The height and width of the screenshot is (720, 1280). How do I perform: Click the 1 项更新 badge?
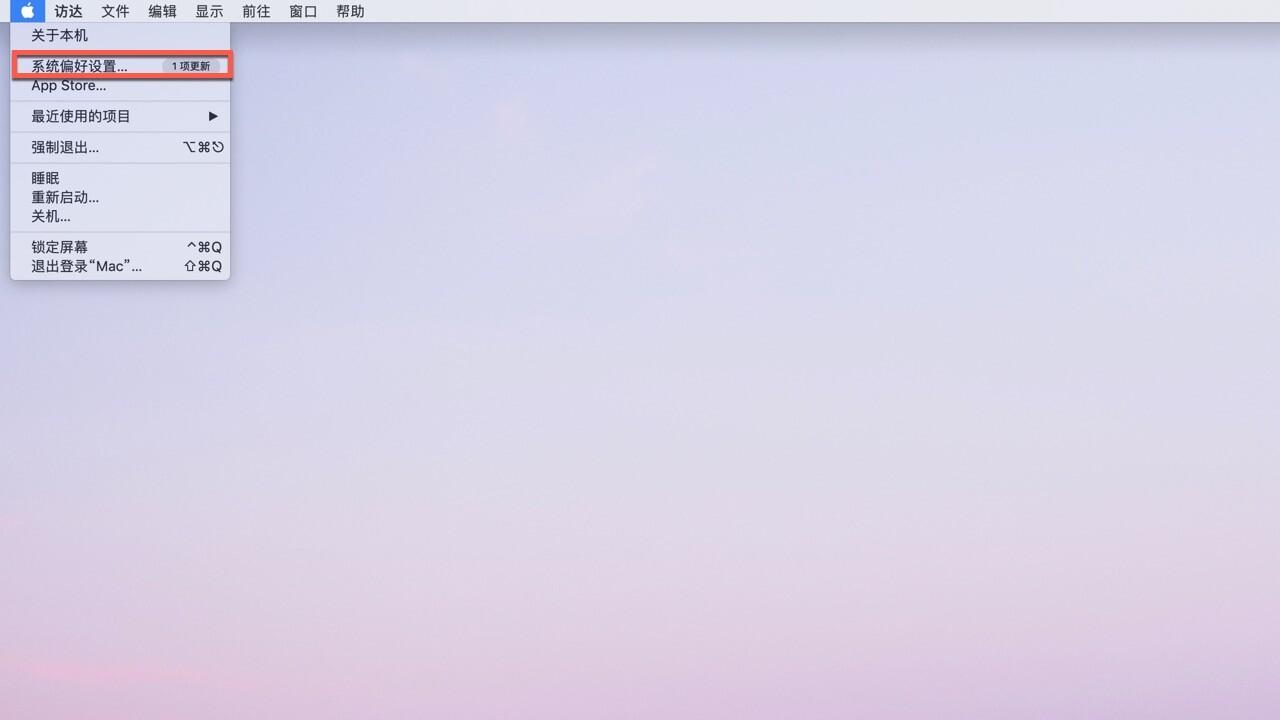click(x=190, y=66)
